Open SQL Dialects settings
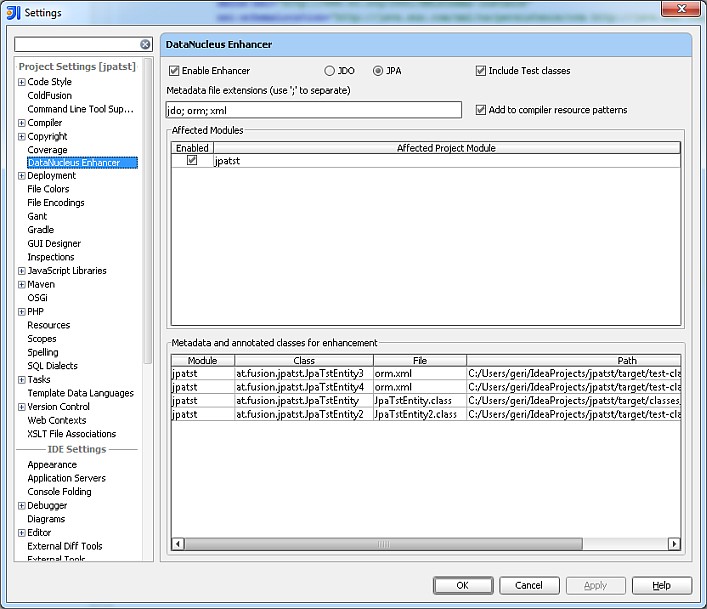Screen dimensions: 707x609 point(52,366)
